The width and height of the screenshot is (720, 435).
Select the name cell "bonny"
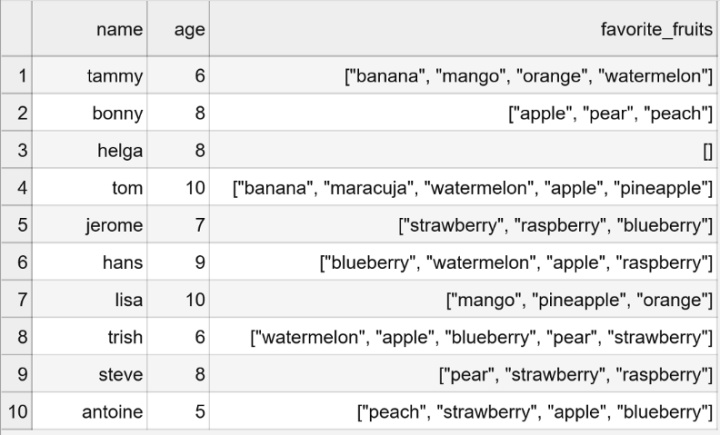[118, 113]
